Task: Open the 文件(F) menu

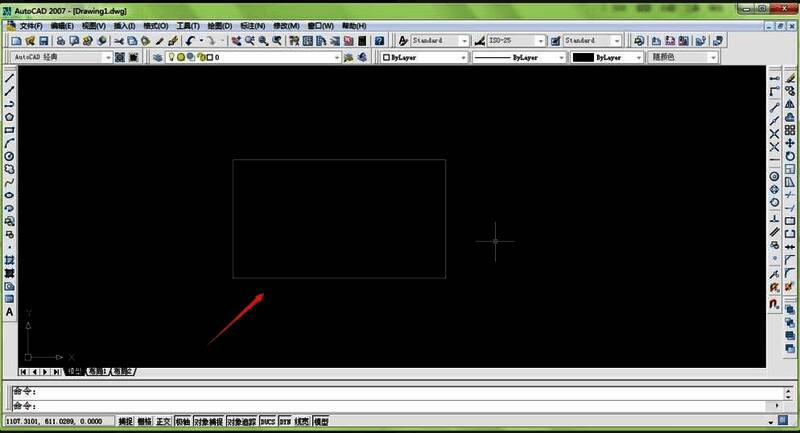Action: pos(31,25)
